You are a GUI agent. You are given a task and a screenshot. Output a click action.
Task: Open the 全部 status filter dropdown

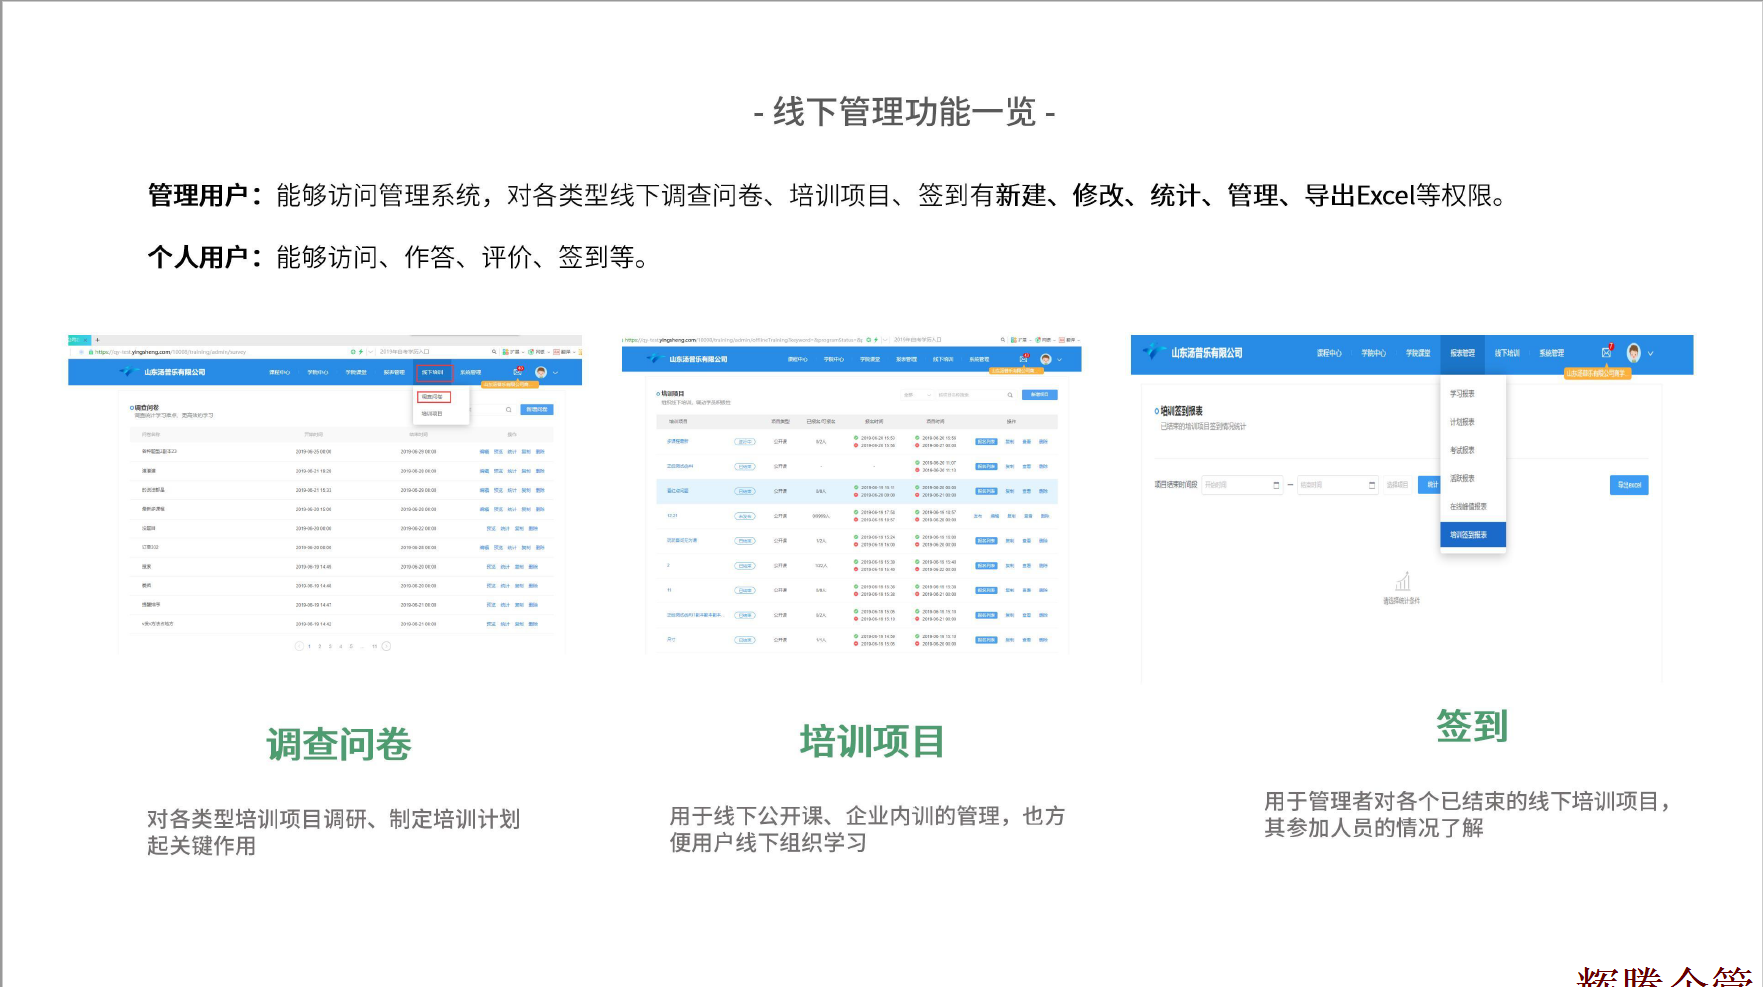click(x=915, y=395)
